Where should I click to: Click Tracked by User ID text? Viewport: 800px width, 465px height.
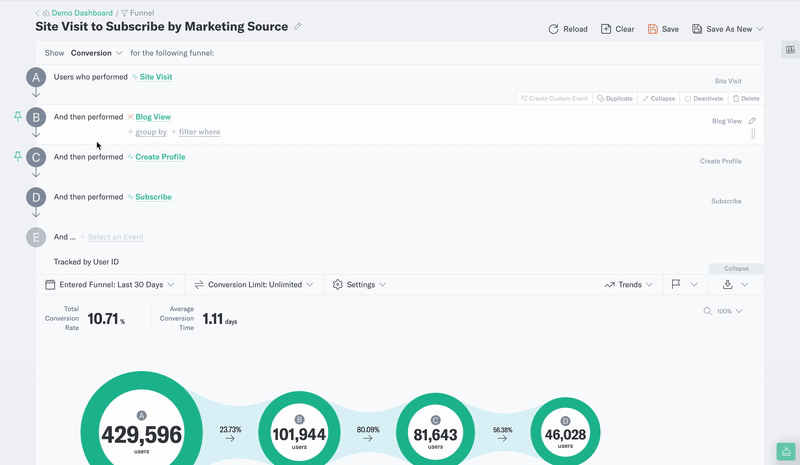pos(86,262)
